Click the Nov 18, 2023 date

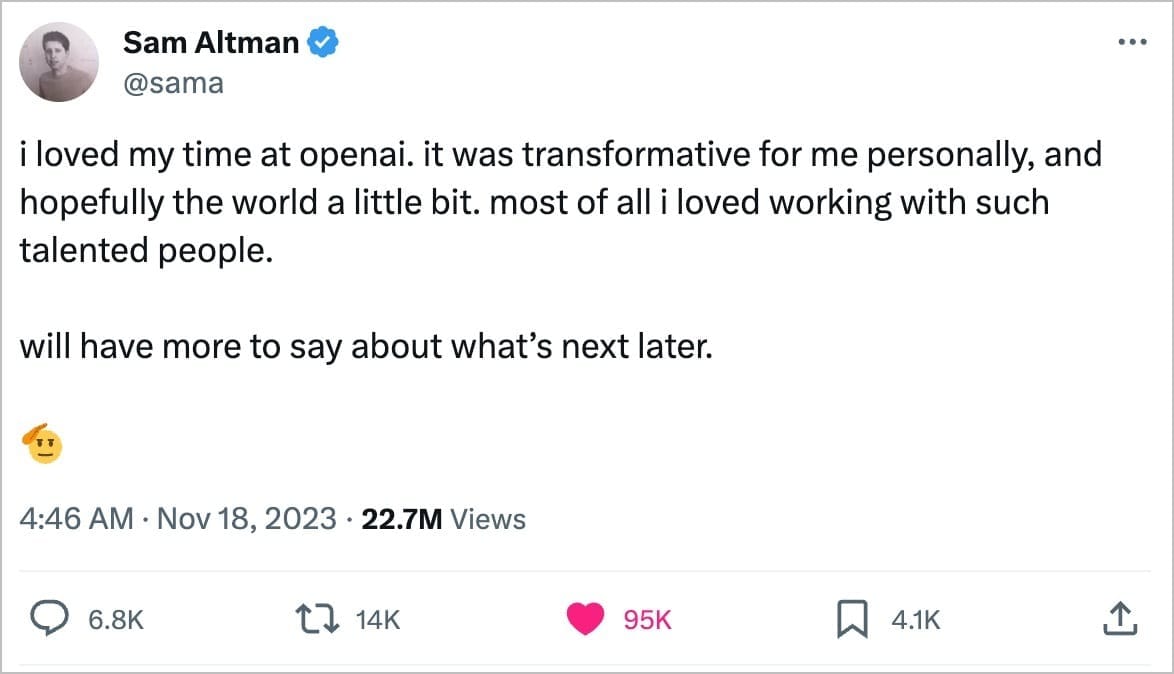pyautogui.click(x=246, y=519)
